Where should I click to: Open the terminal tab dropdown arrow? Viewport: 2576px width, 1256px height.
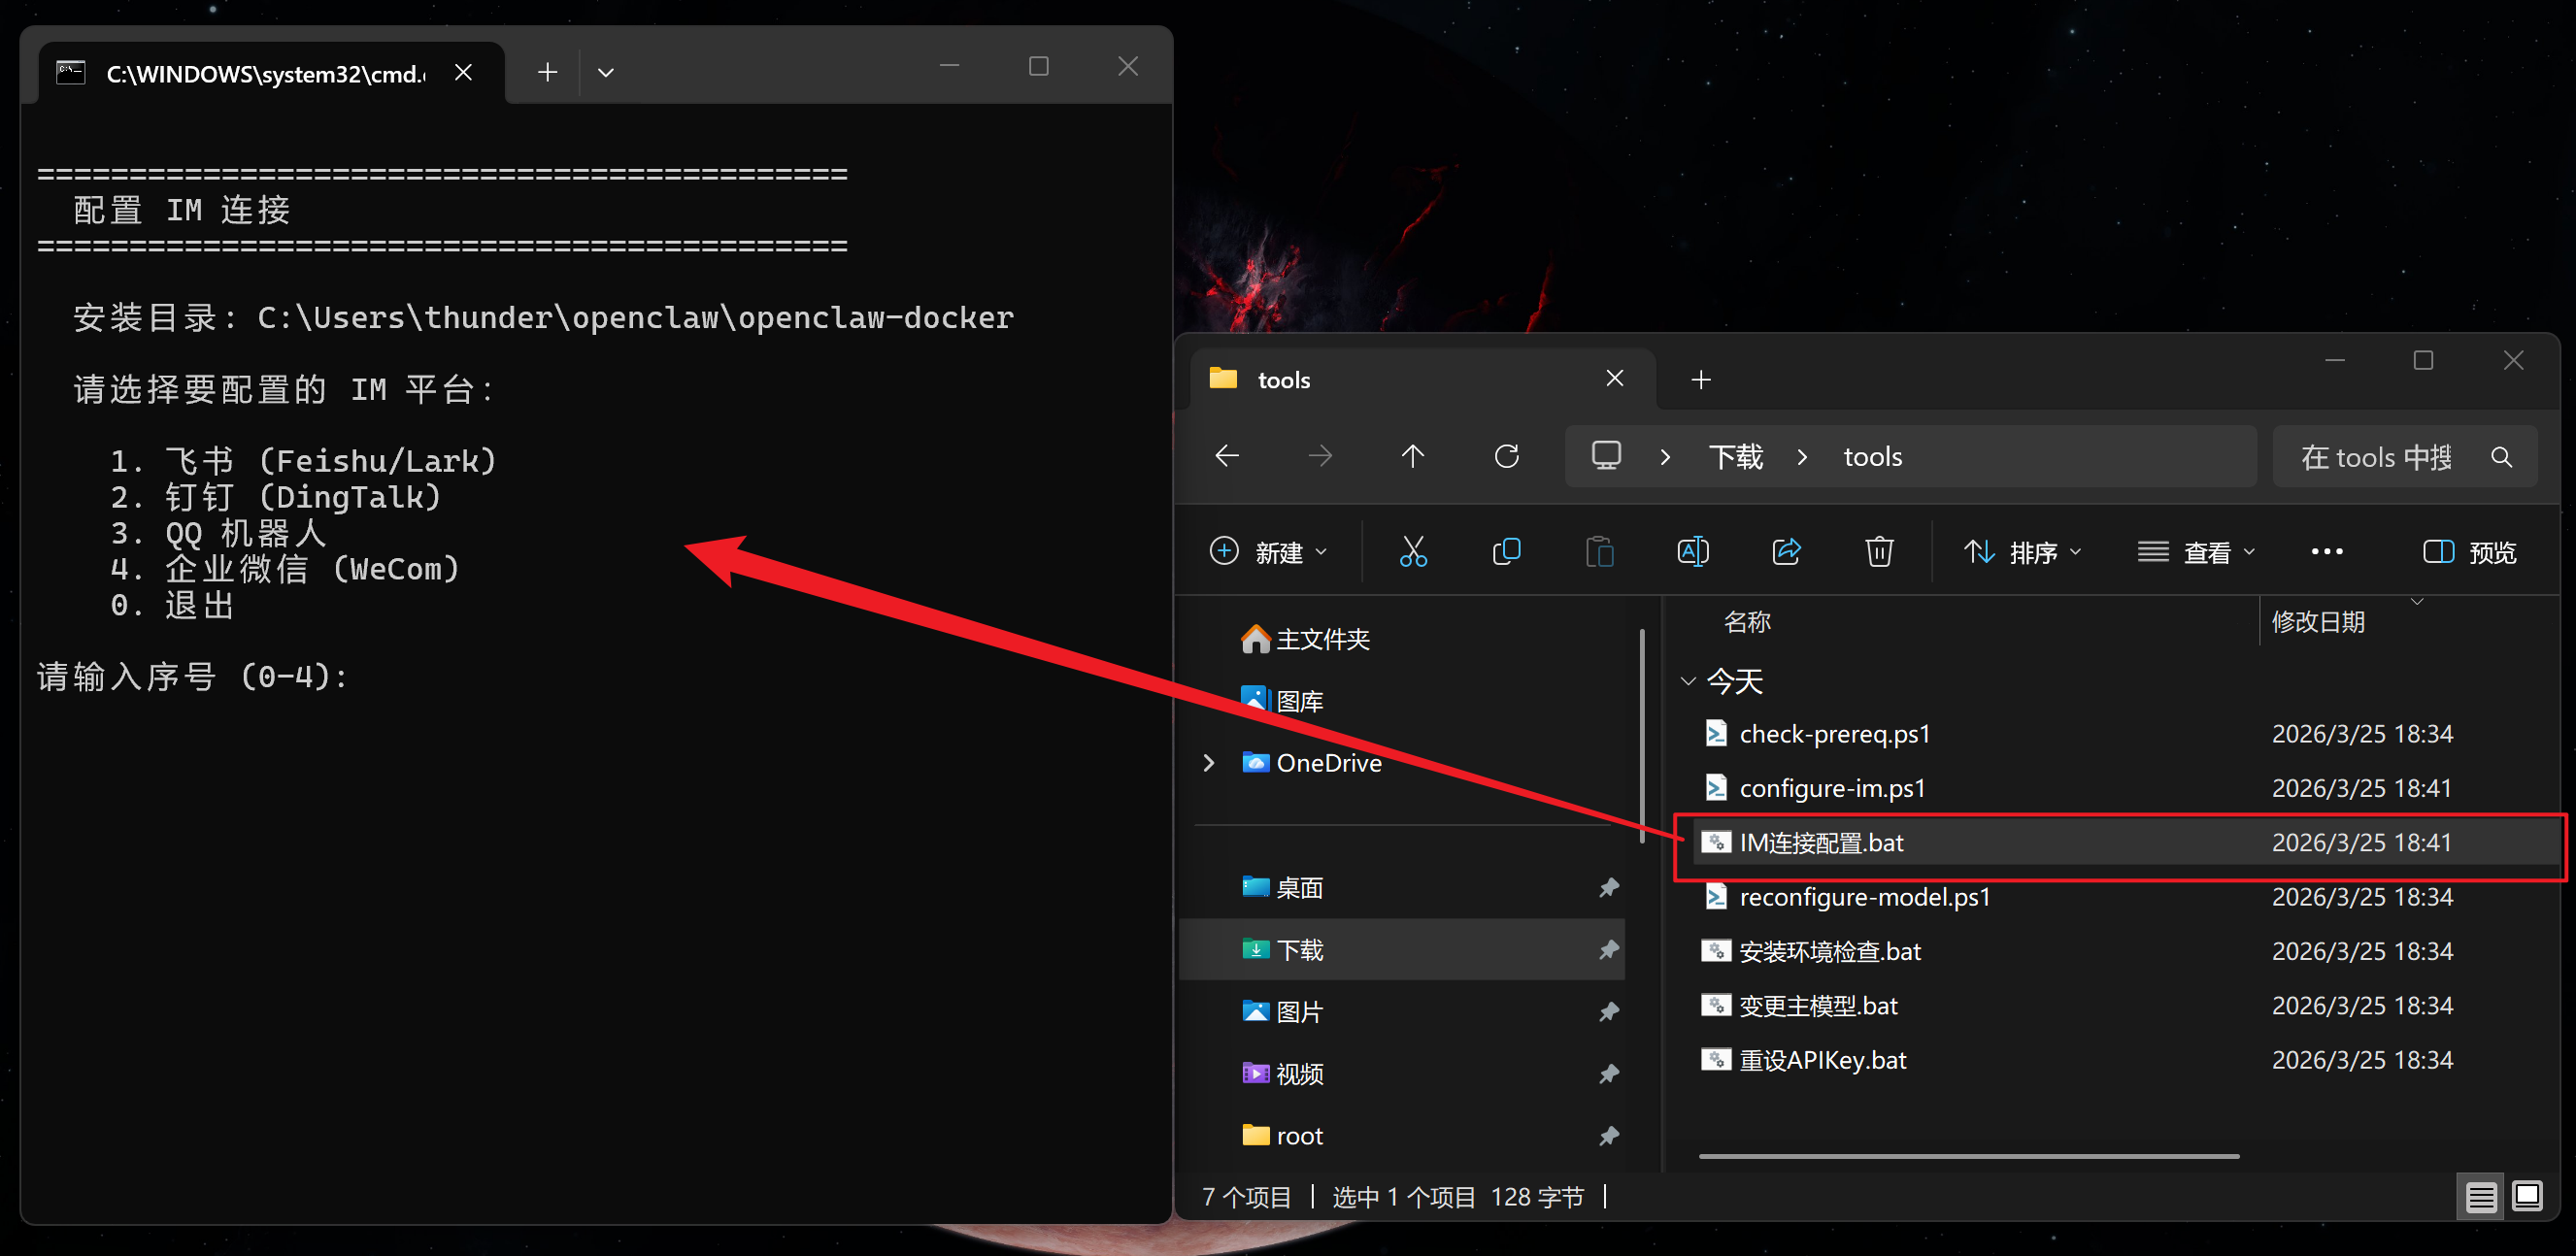tap(605, 72)
